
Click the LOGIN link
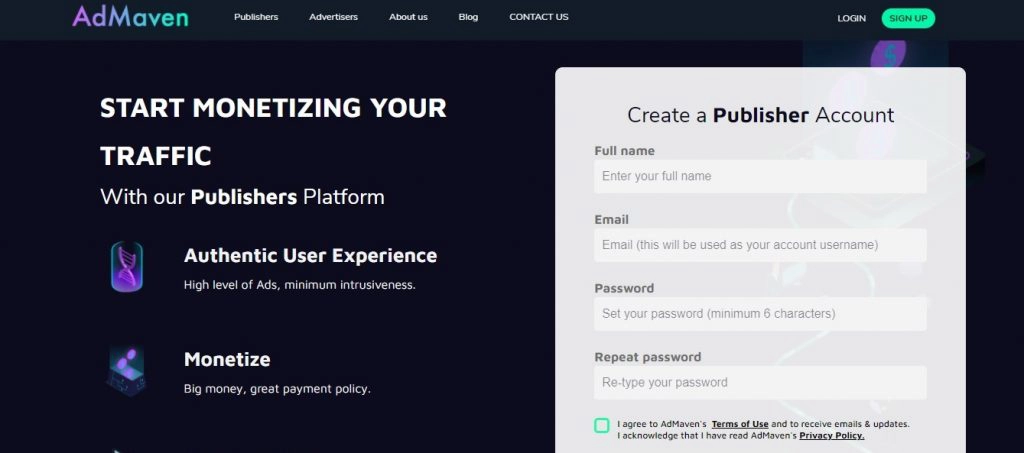[852, 18]
